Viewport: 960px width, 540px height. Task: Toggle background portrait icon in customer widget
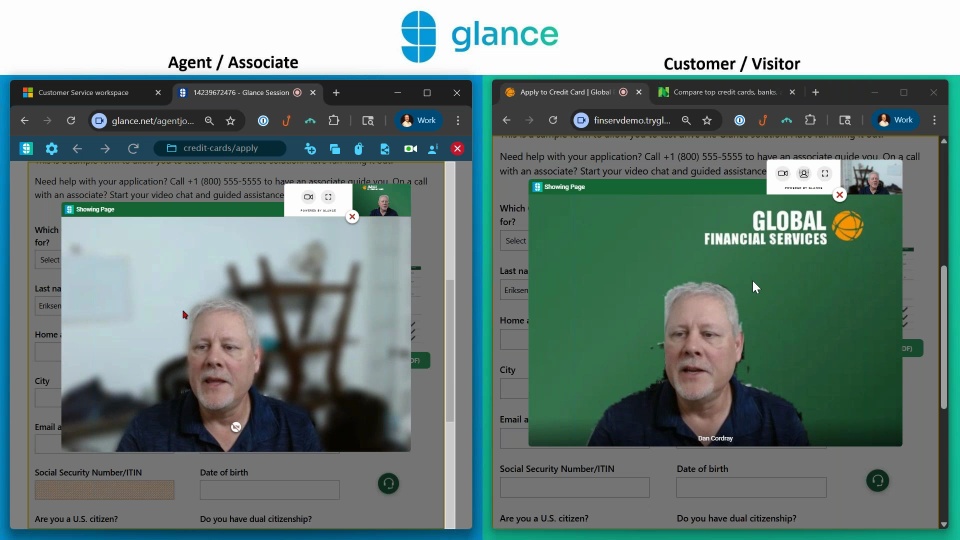(804, 173)
